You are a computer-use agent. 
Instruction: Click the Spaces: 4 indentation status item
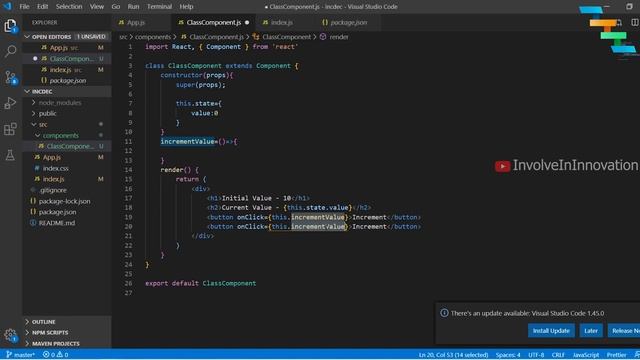coord(508,355)
